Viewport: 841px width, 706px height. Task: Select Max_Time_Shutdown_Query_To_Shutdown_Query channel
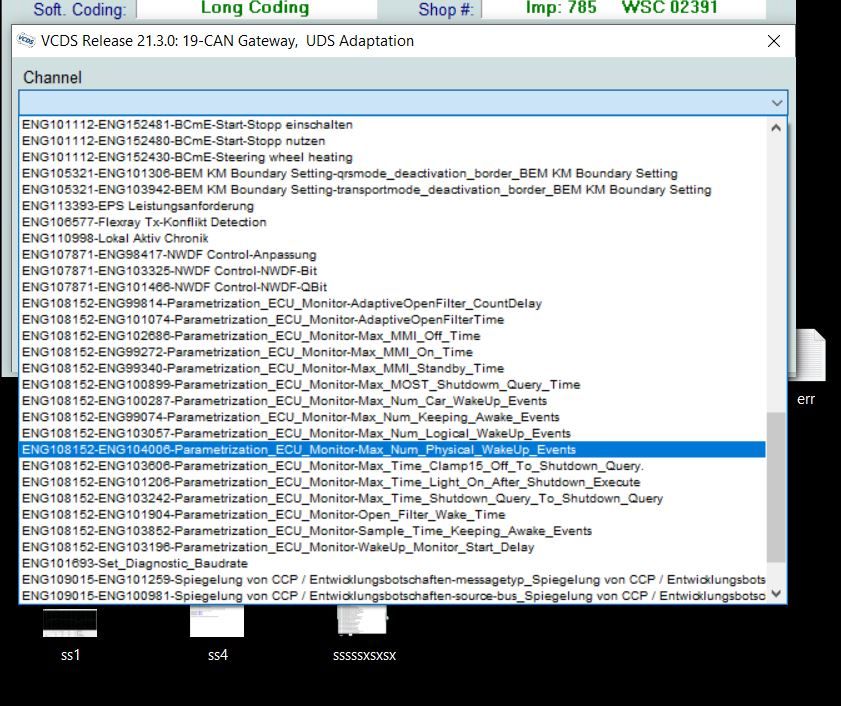click(392, 498)
